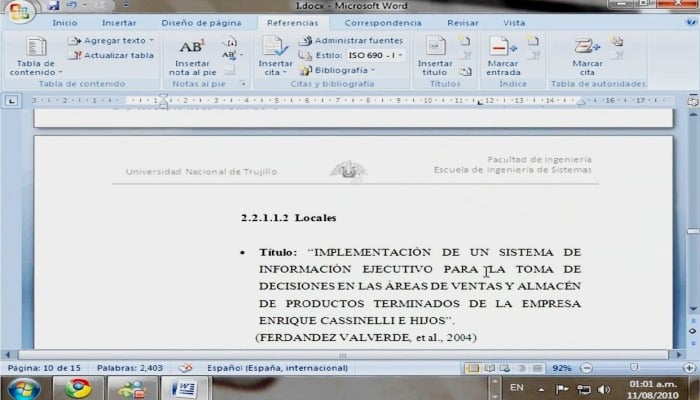Expand the Bibliografía dropdown
Viewport: 700px width, 400px height.
point(338,71)
